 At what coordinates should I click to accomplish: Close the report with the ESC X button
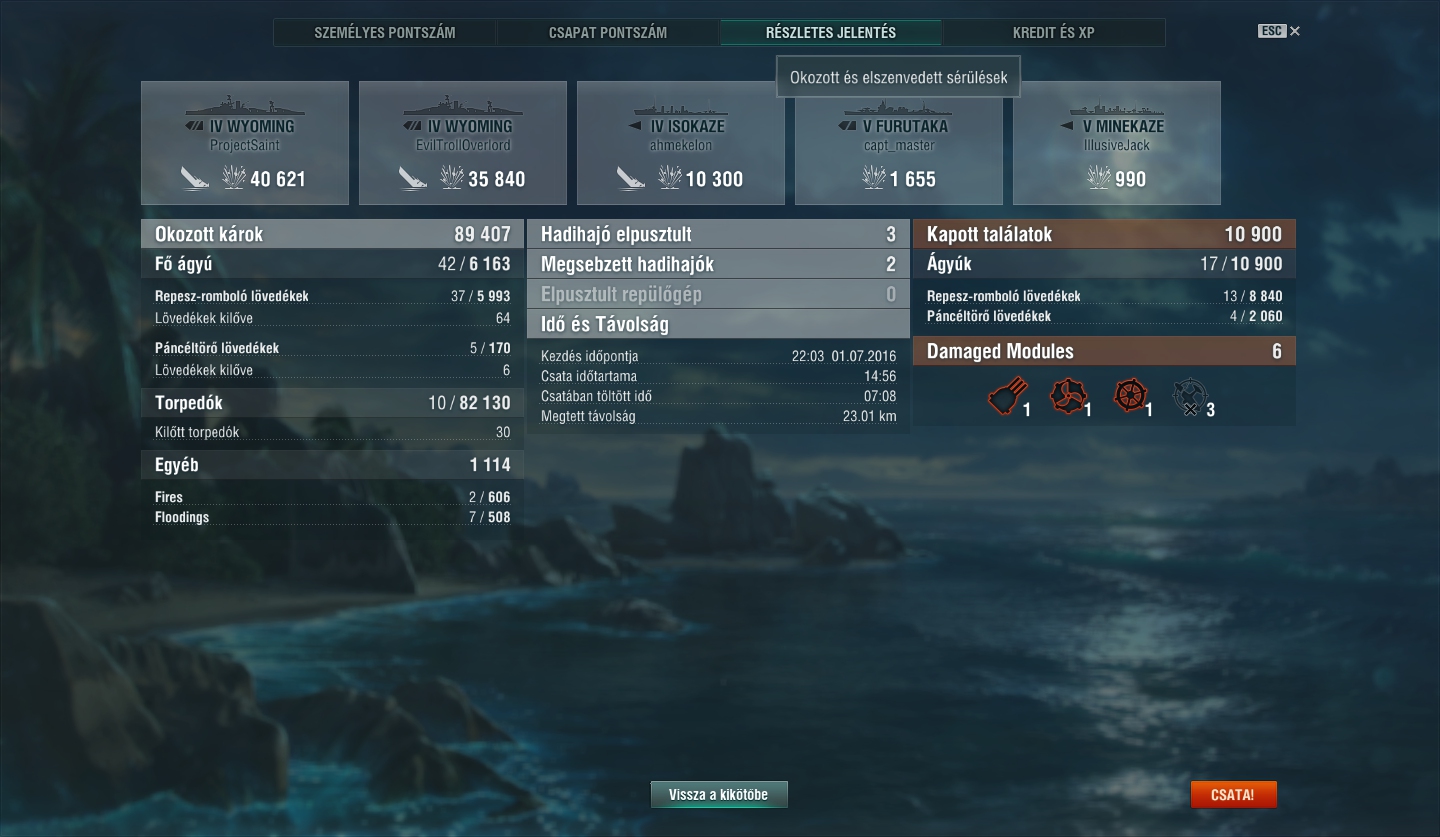pyautogui.click(x=1279, y=31)
